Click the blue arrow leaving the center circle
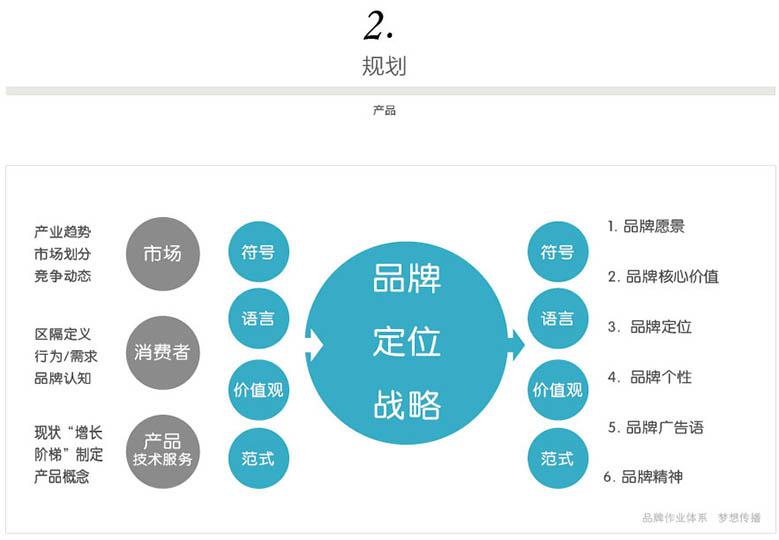Image resolution: width=779 pixels, height=540 pixels. click(515, 345)
